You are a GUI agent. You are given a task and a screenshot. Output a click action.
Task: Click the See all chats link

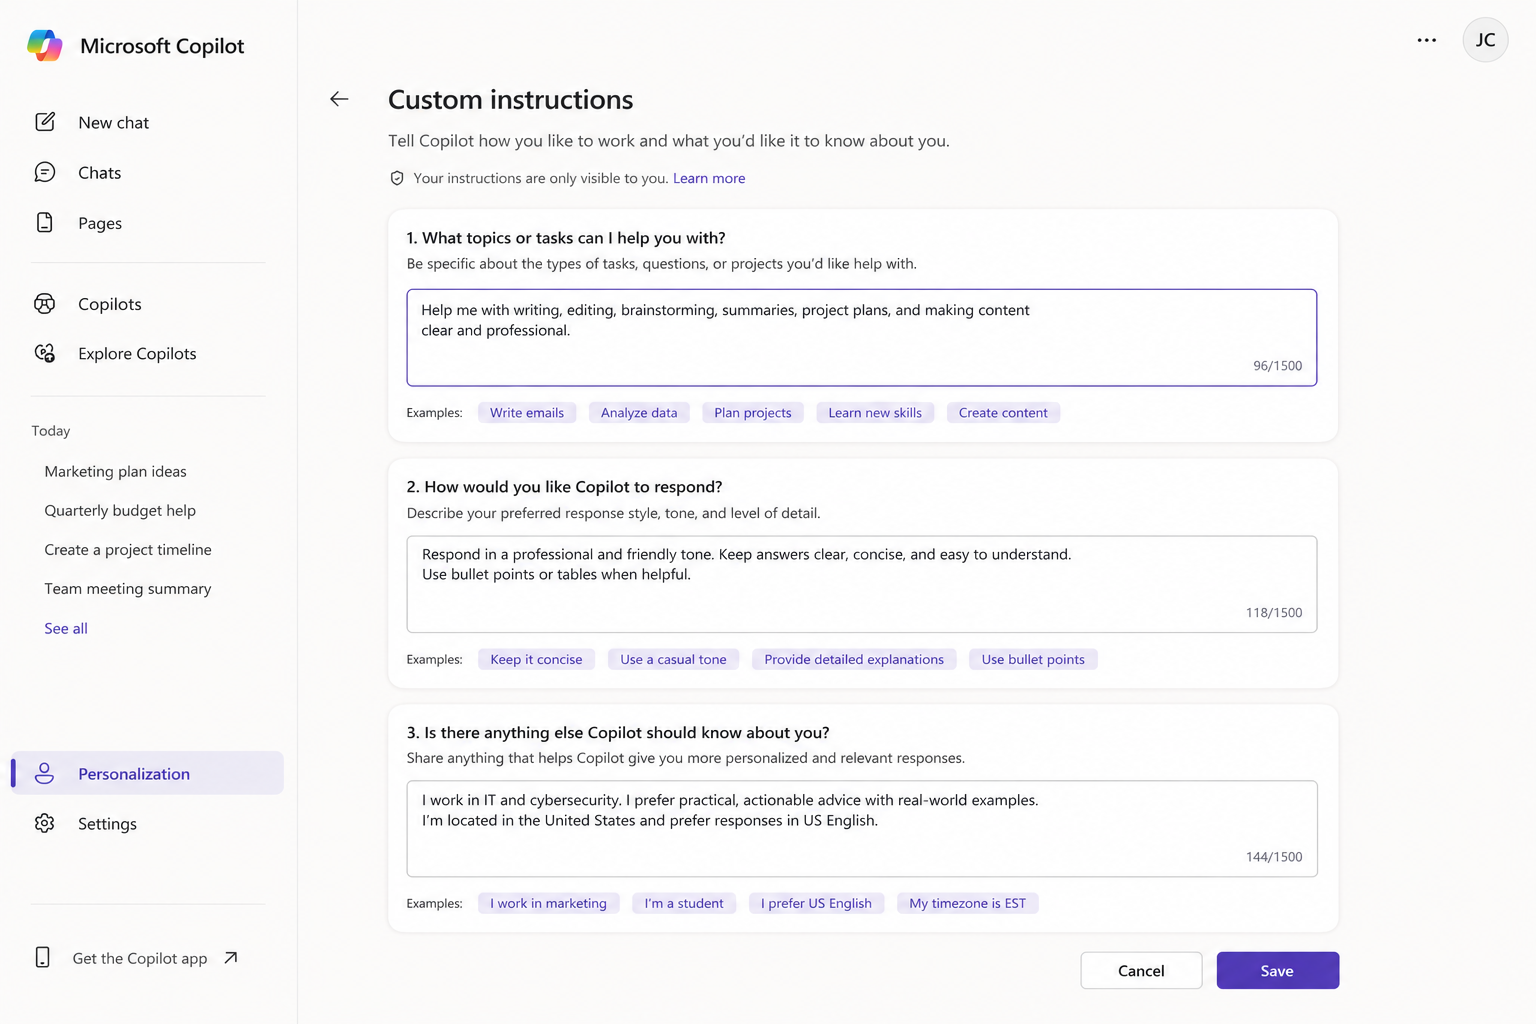coord(66,628)
